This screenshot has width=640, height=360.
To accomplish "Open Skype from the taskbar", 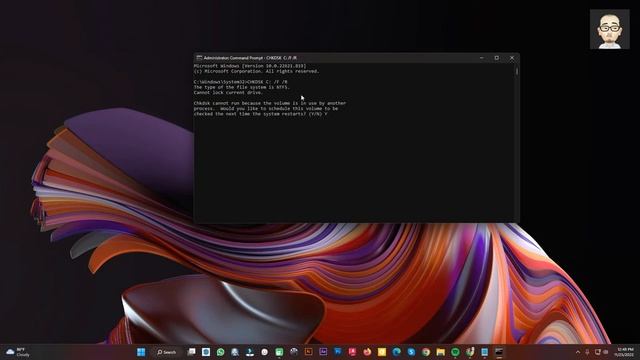I will coord(411,352).
